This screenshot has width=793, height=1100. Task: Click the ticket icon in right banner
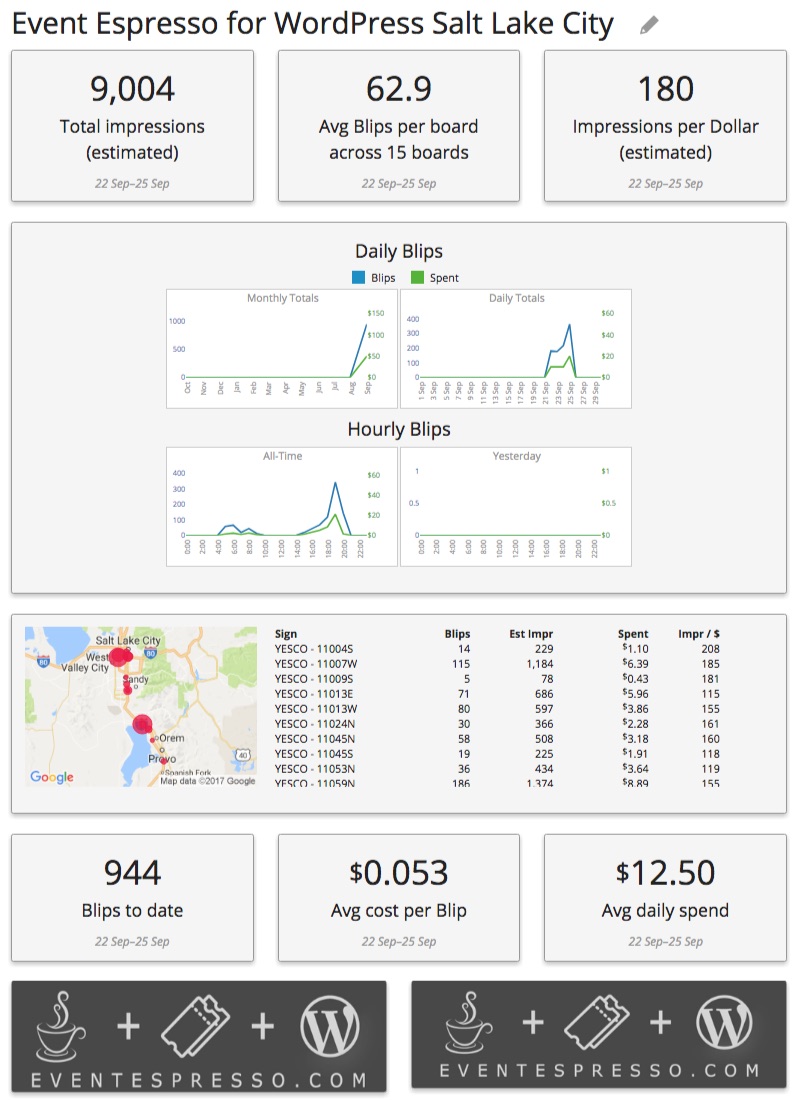tap(597, 1021)
